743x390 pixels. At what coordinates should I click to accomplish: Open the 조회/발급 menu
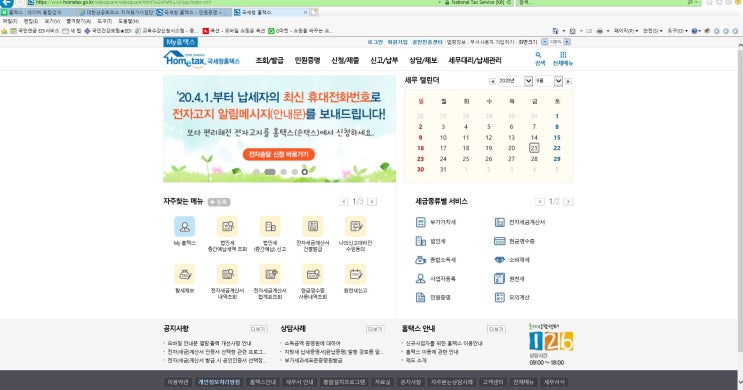tap(269, 61)
